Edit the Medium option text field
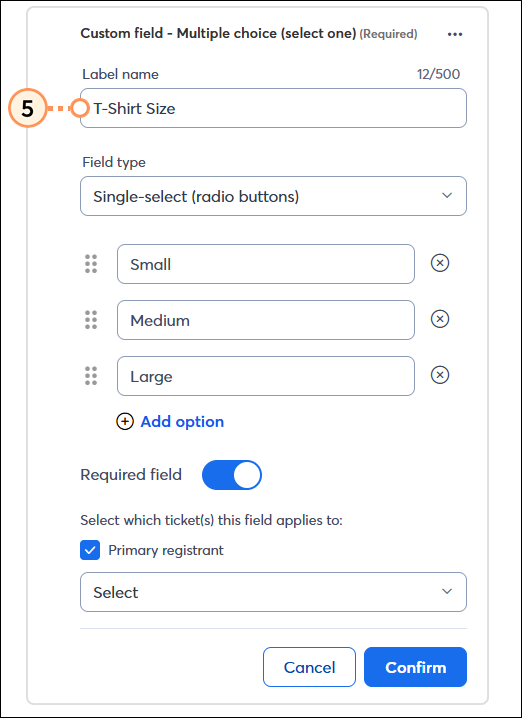Viewport: 522px width, 718px height. pyautogui.click(x=266, y=320)
